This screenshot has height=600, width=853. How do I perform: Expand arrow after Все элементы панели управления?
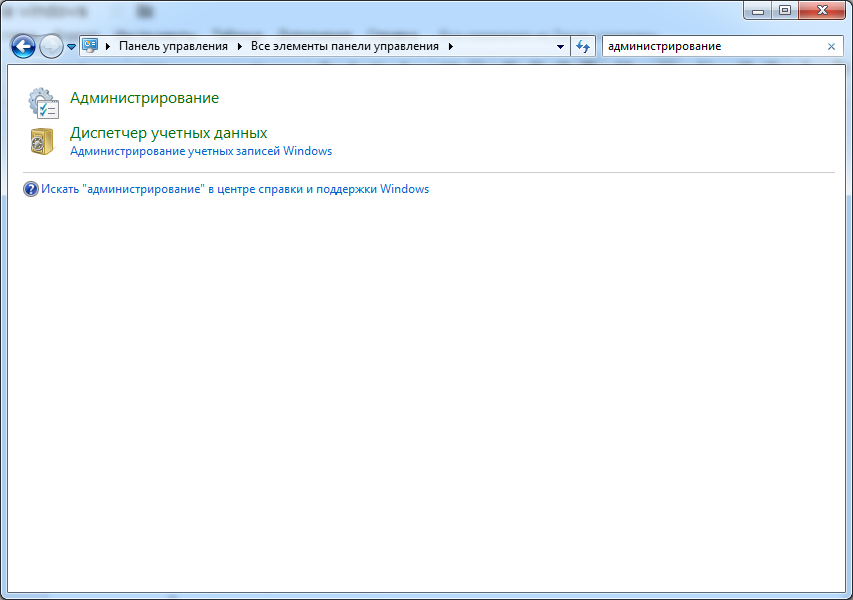click(451, 46)
